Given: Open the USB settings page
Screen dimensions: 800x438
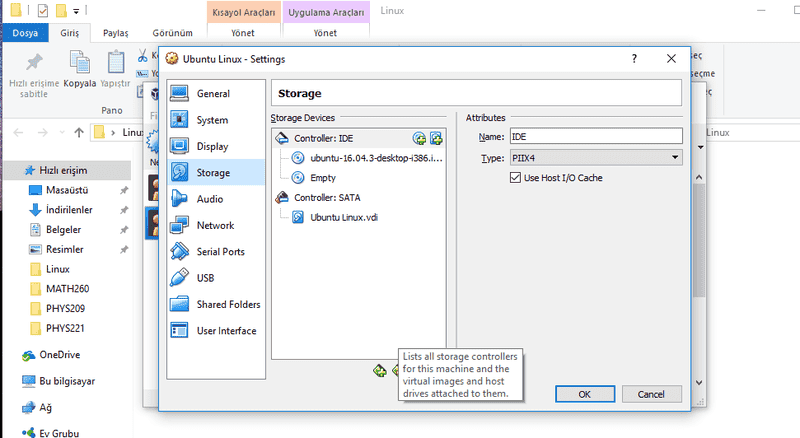Looking at the screenshot, I should [205, 278].
